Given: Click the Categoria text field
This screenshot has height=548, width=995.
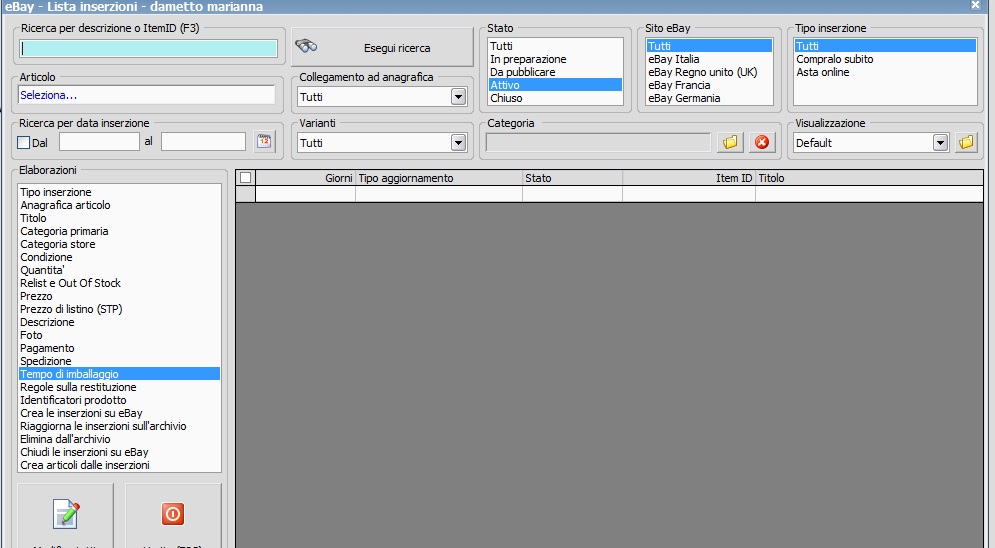Looking at the screenshot, I should click(598, 143).
